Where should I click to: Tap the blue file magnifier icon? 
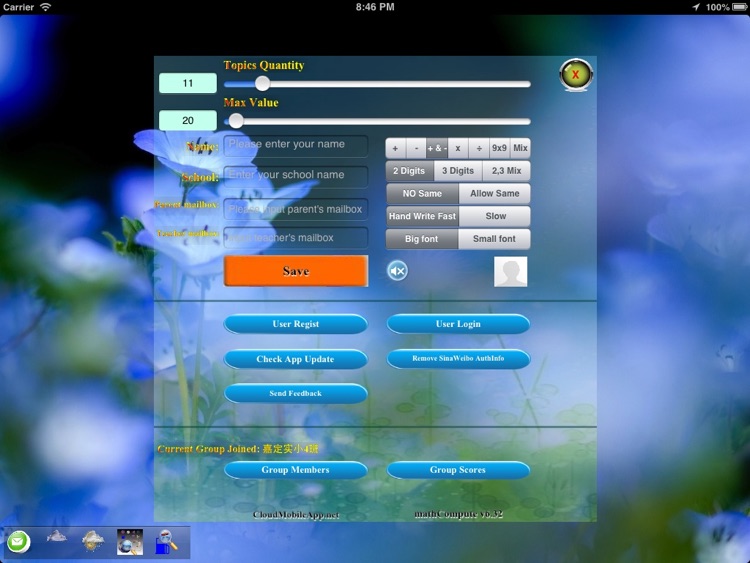coord(166,542)
